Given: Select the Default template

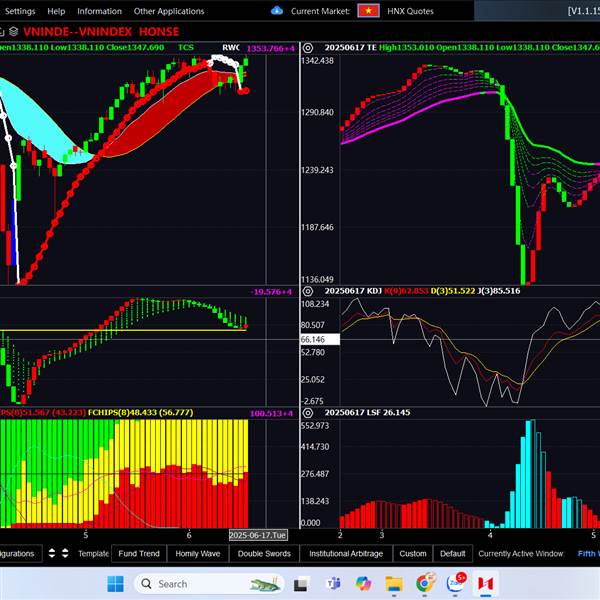Looking at the screenshot, I should (x=452, y=553).
